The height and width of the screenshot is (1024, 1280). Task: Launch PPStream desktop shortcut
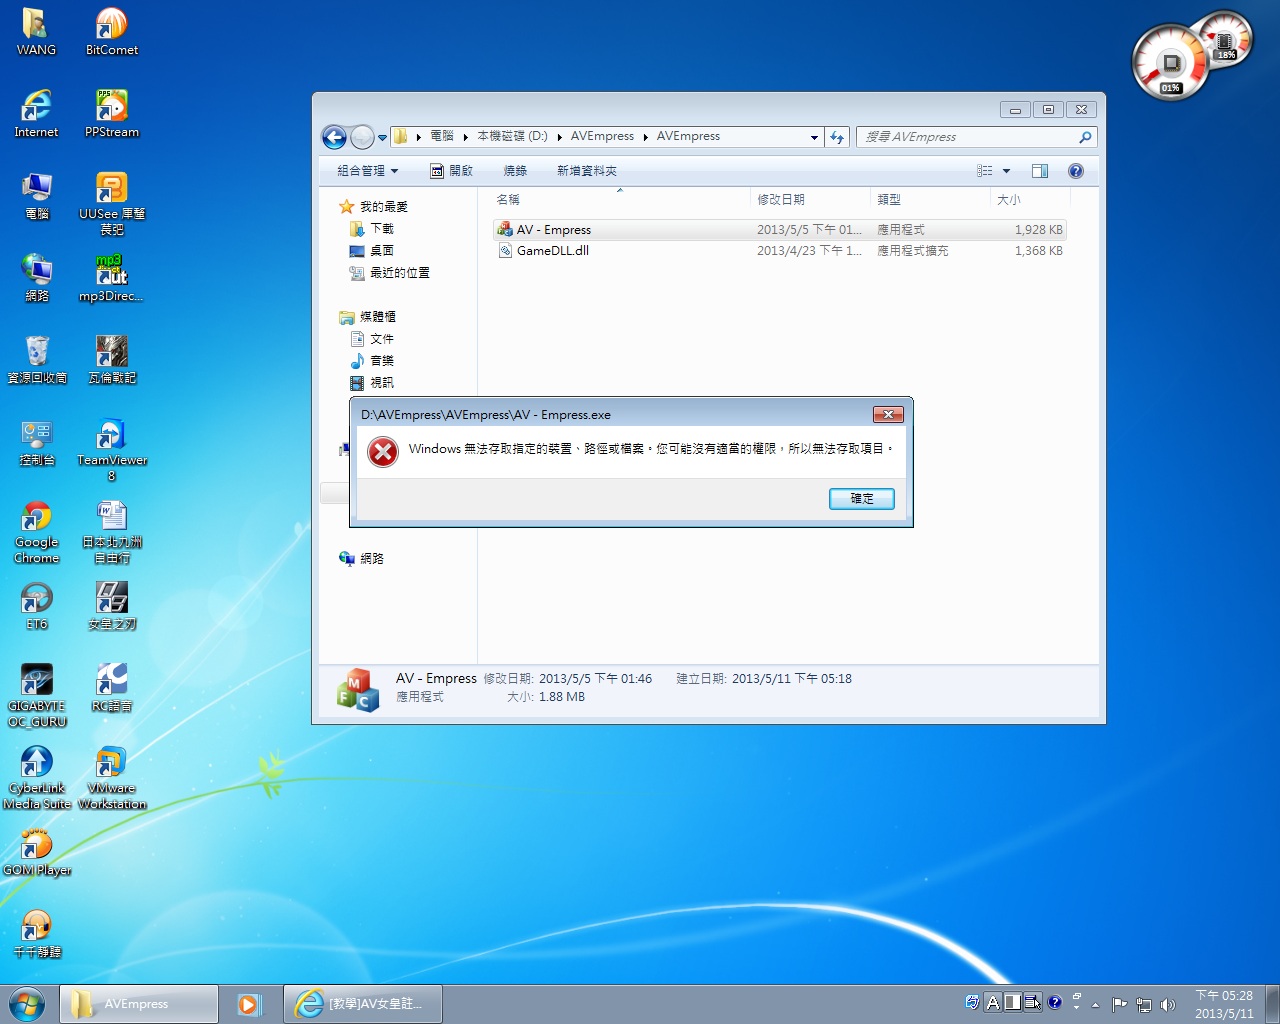tap(111, 114)
